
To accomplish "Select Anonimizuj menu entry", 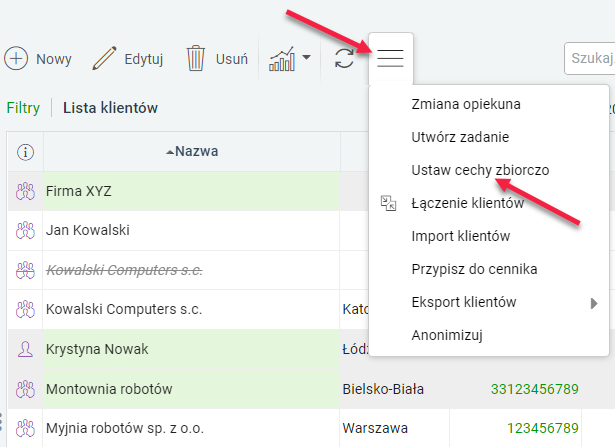I will pos(447,335).
